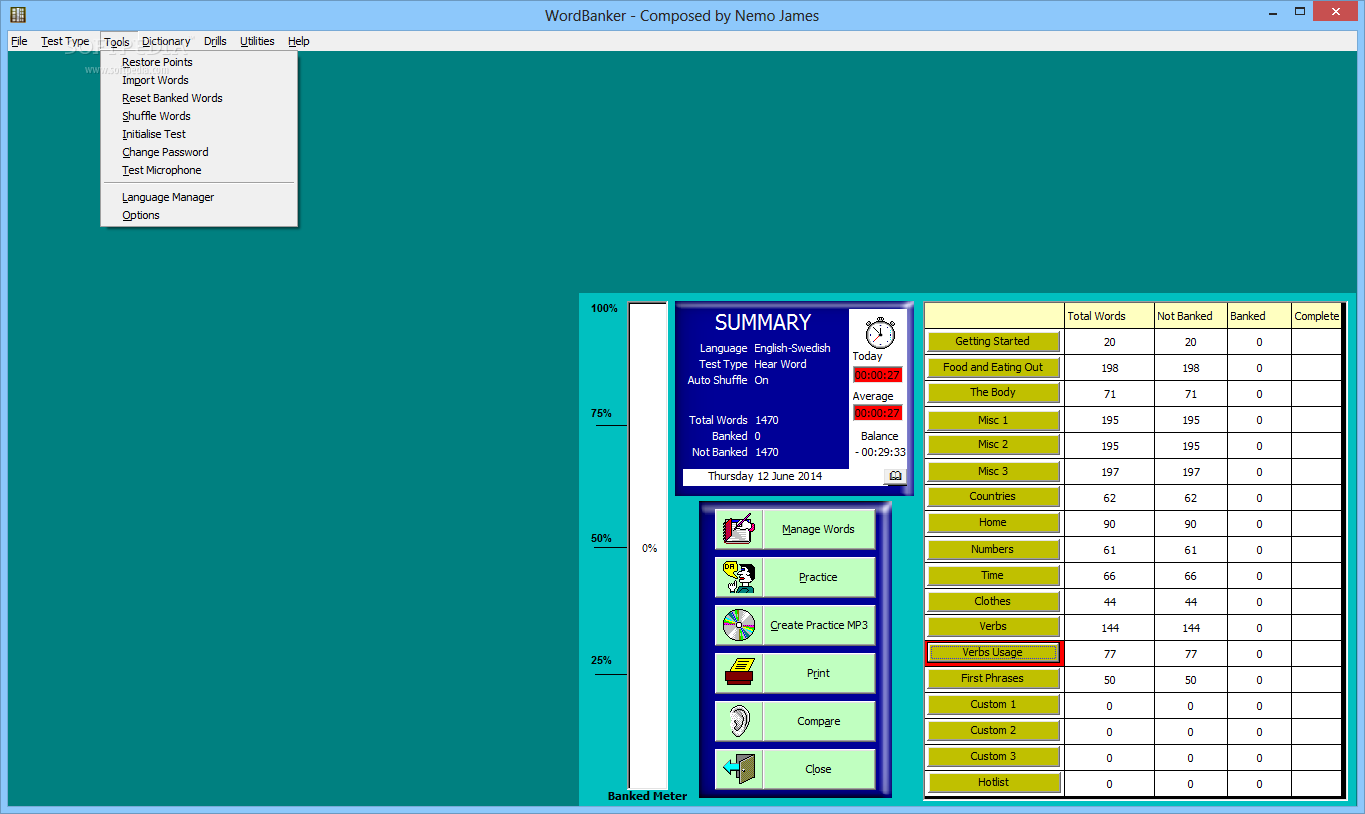Select the Misc 3 category
This screenshot has width=1365, height=814.
(993, 471)
